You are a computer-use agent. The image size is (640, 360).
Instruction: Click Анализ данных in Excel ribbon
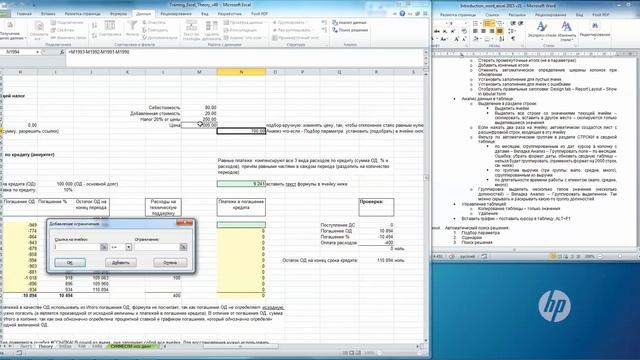(x=349, y=22)
